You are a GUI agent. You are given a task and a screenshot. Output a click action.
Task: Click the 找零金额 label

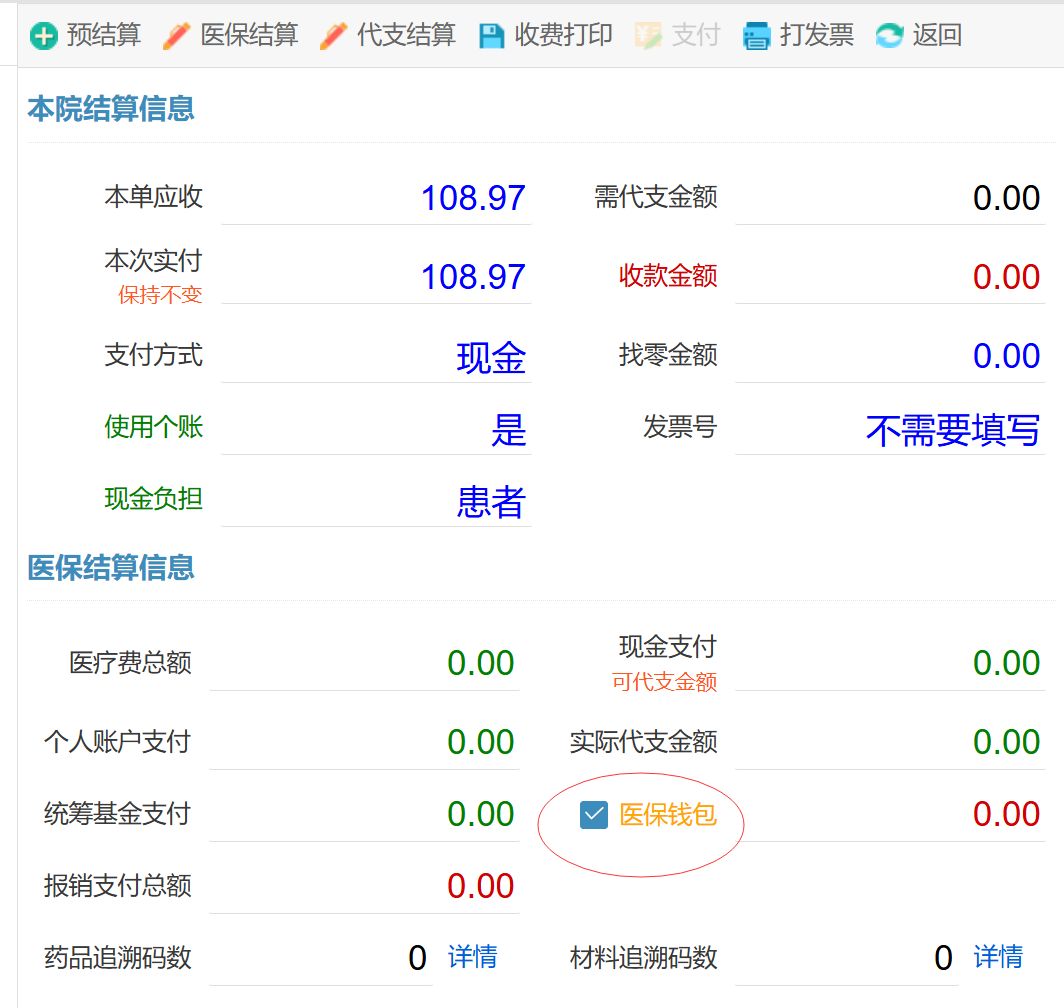(668, 355)
